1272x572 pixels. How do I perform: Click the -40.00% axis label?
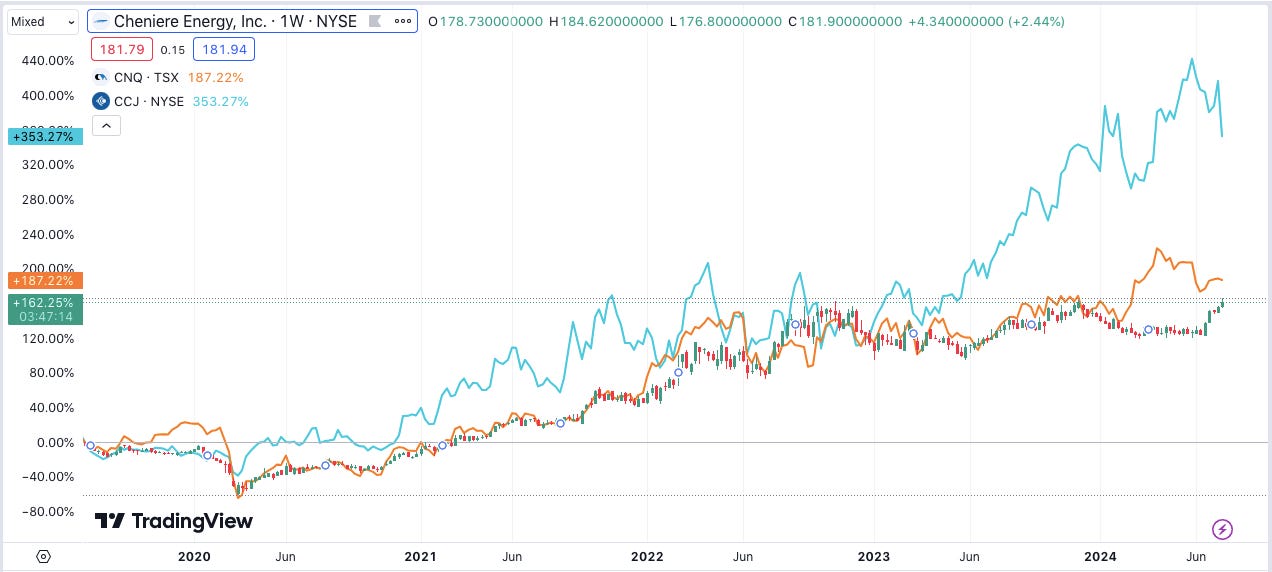(x=48, y=477)
